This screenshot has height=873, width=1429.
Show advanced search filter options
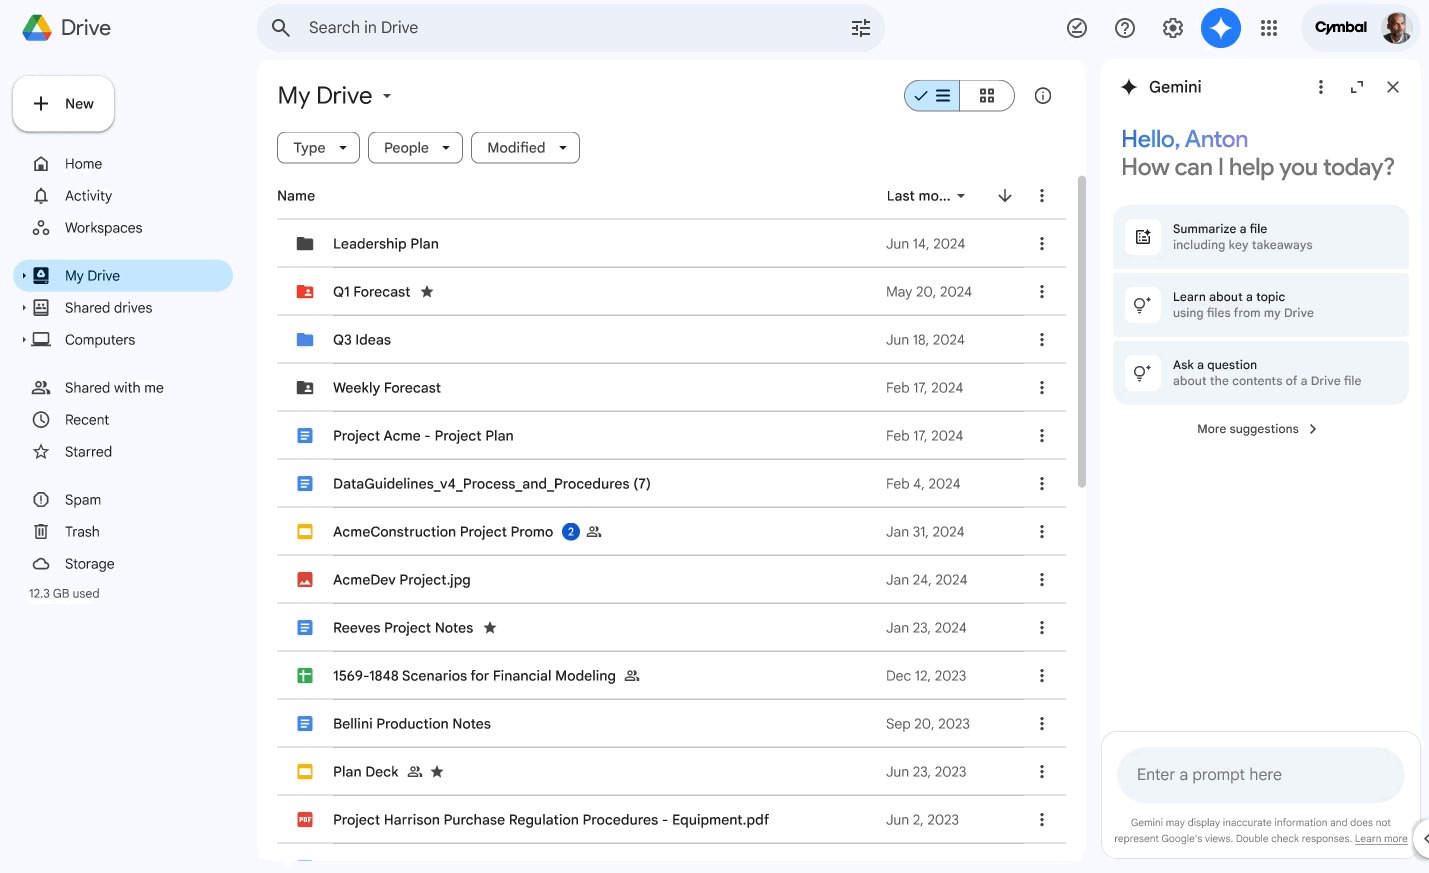tap(860, 28)
